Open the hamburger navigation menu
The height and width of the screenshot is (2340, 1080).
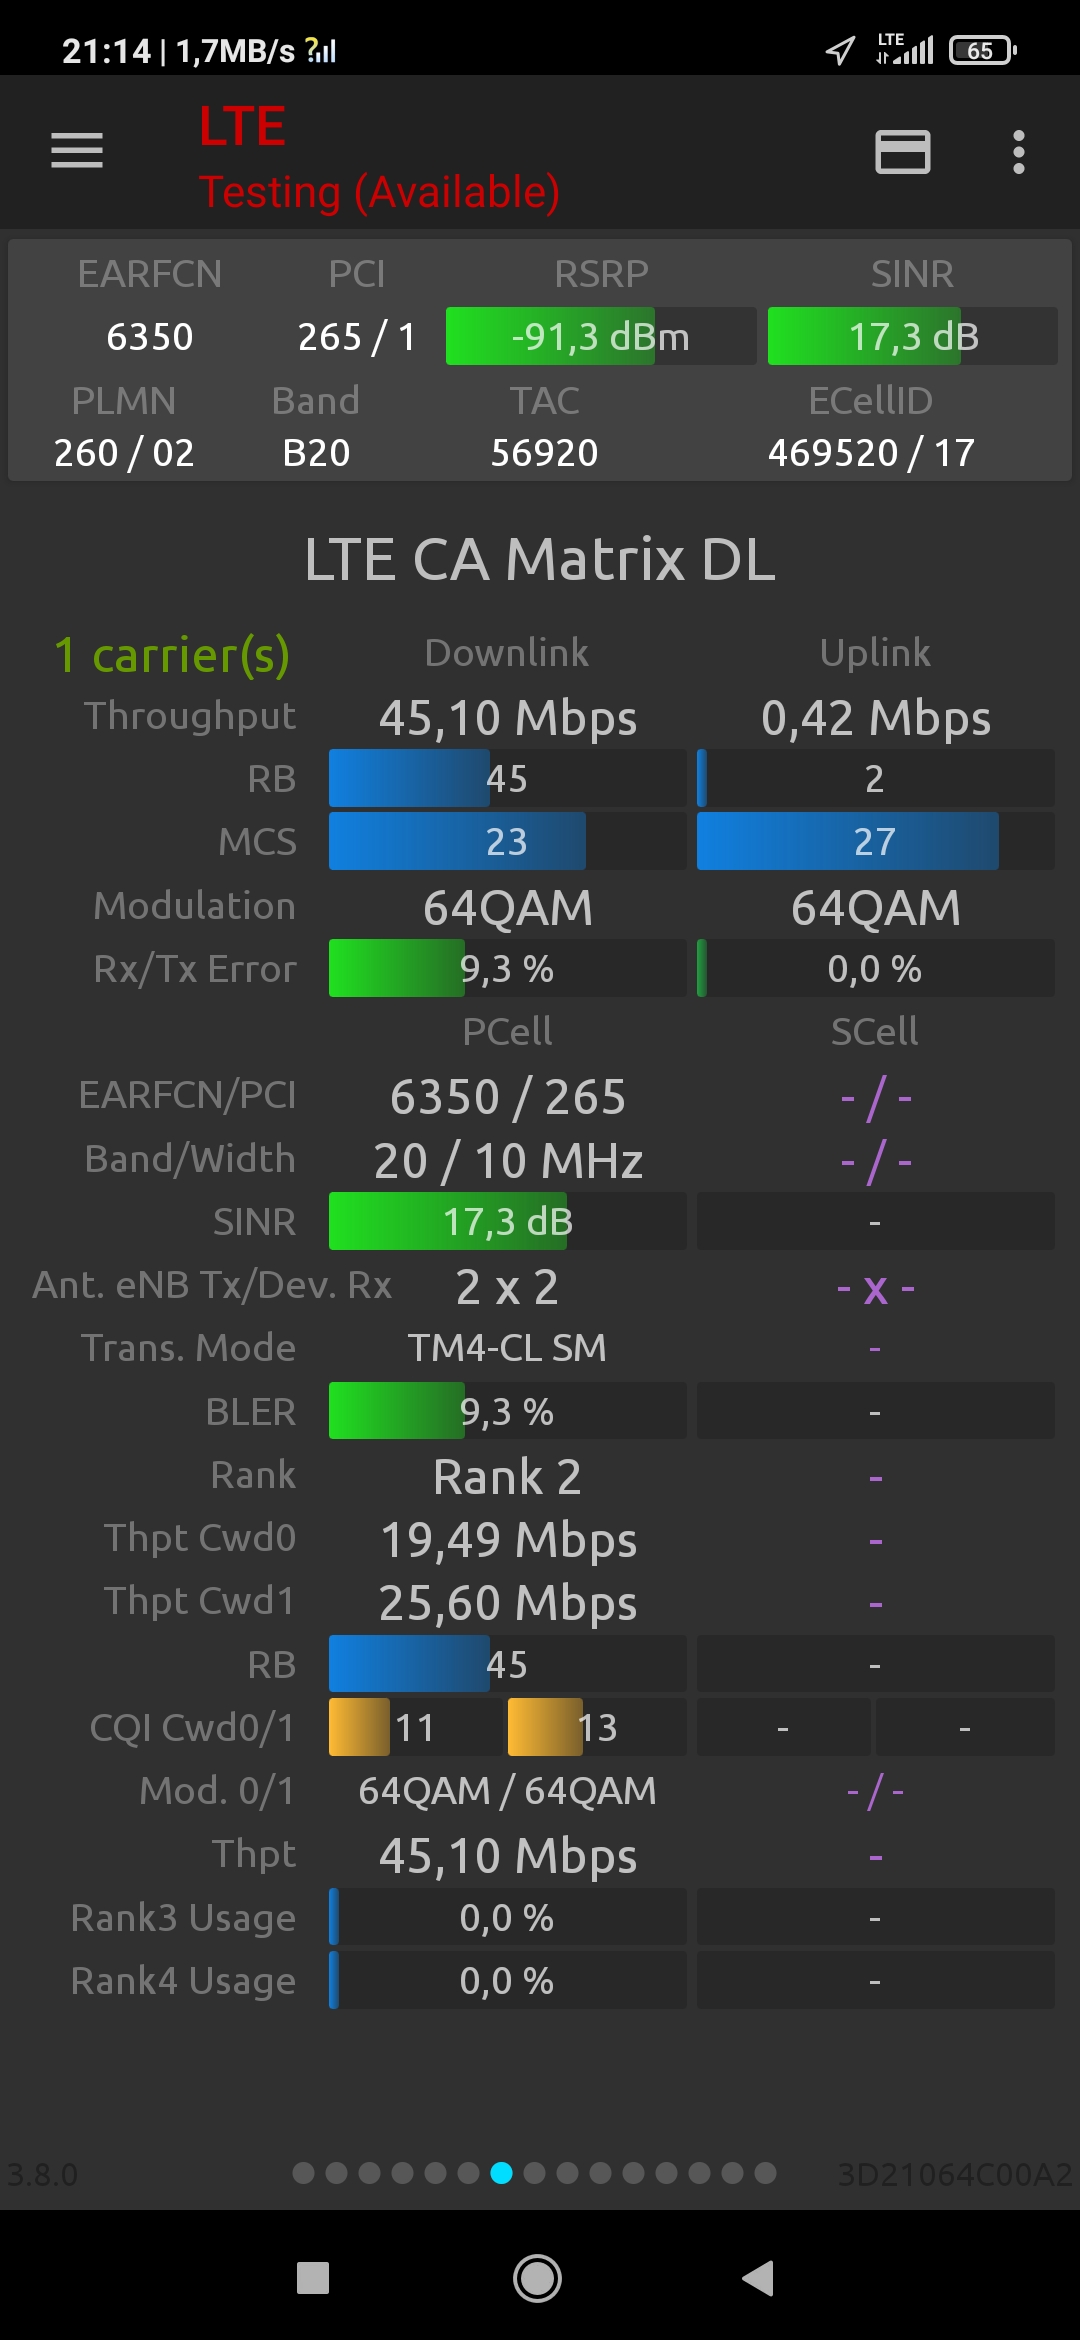click(x=77, y=151)
